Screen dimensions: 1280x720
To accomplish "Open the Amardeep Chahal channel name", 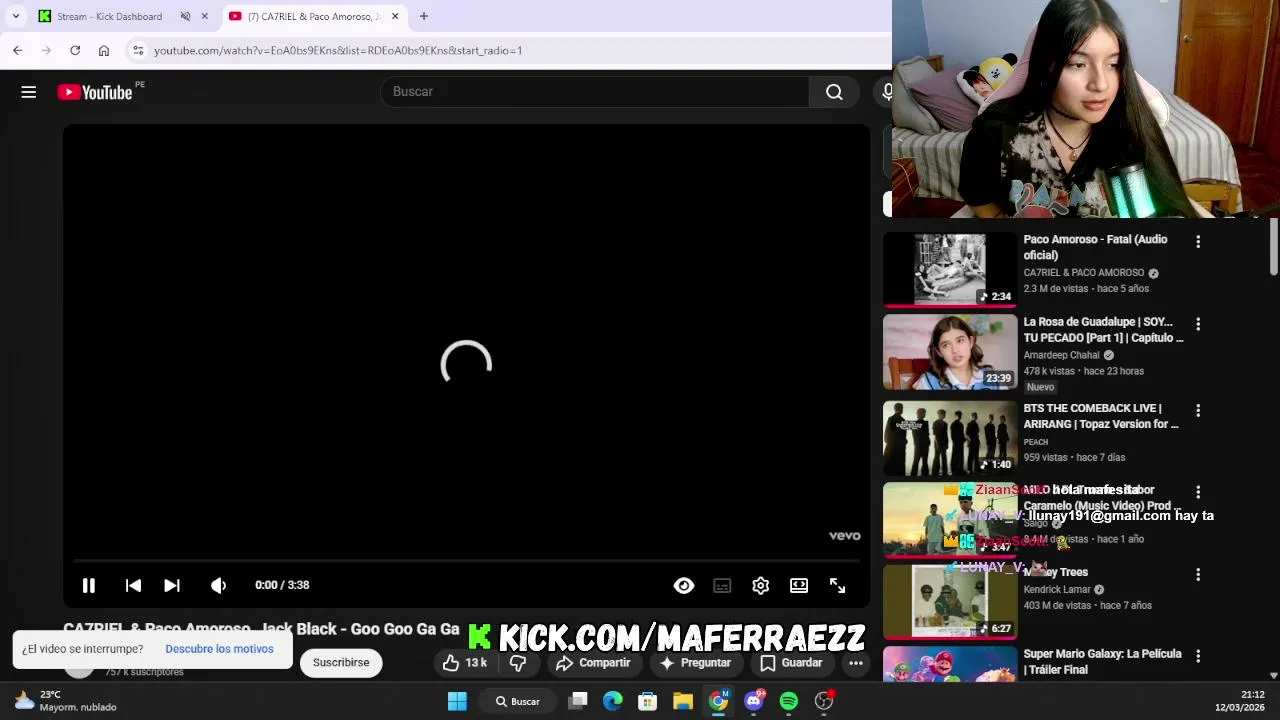I will click(1061, 355).
